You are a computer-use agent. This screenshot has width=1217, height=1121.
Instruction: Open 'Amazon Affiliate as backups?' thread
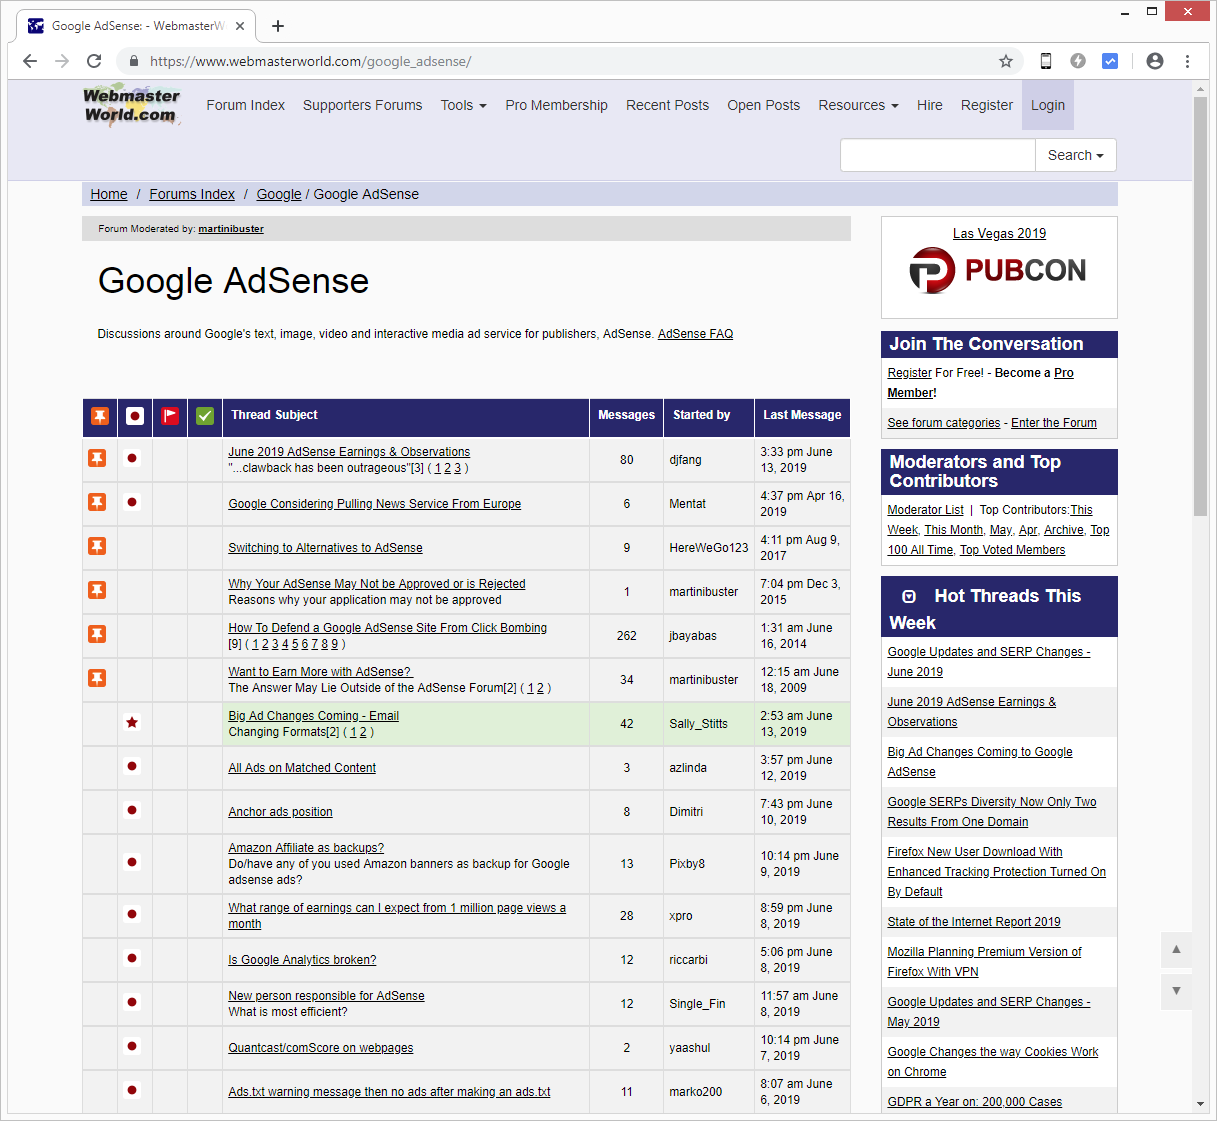pos(306,848)
